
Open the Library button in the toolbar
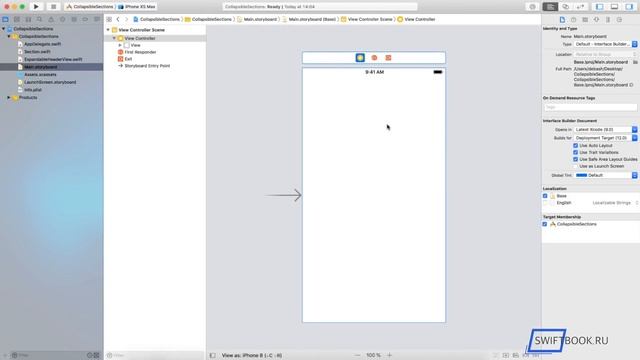pos(532,7)
